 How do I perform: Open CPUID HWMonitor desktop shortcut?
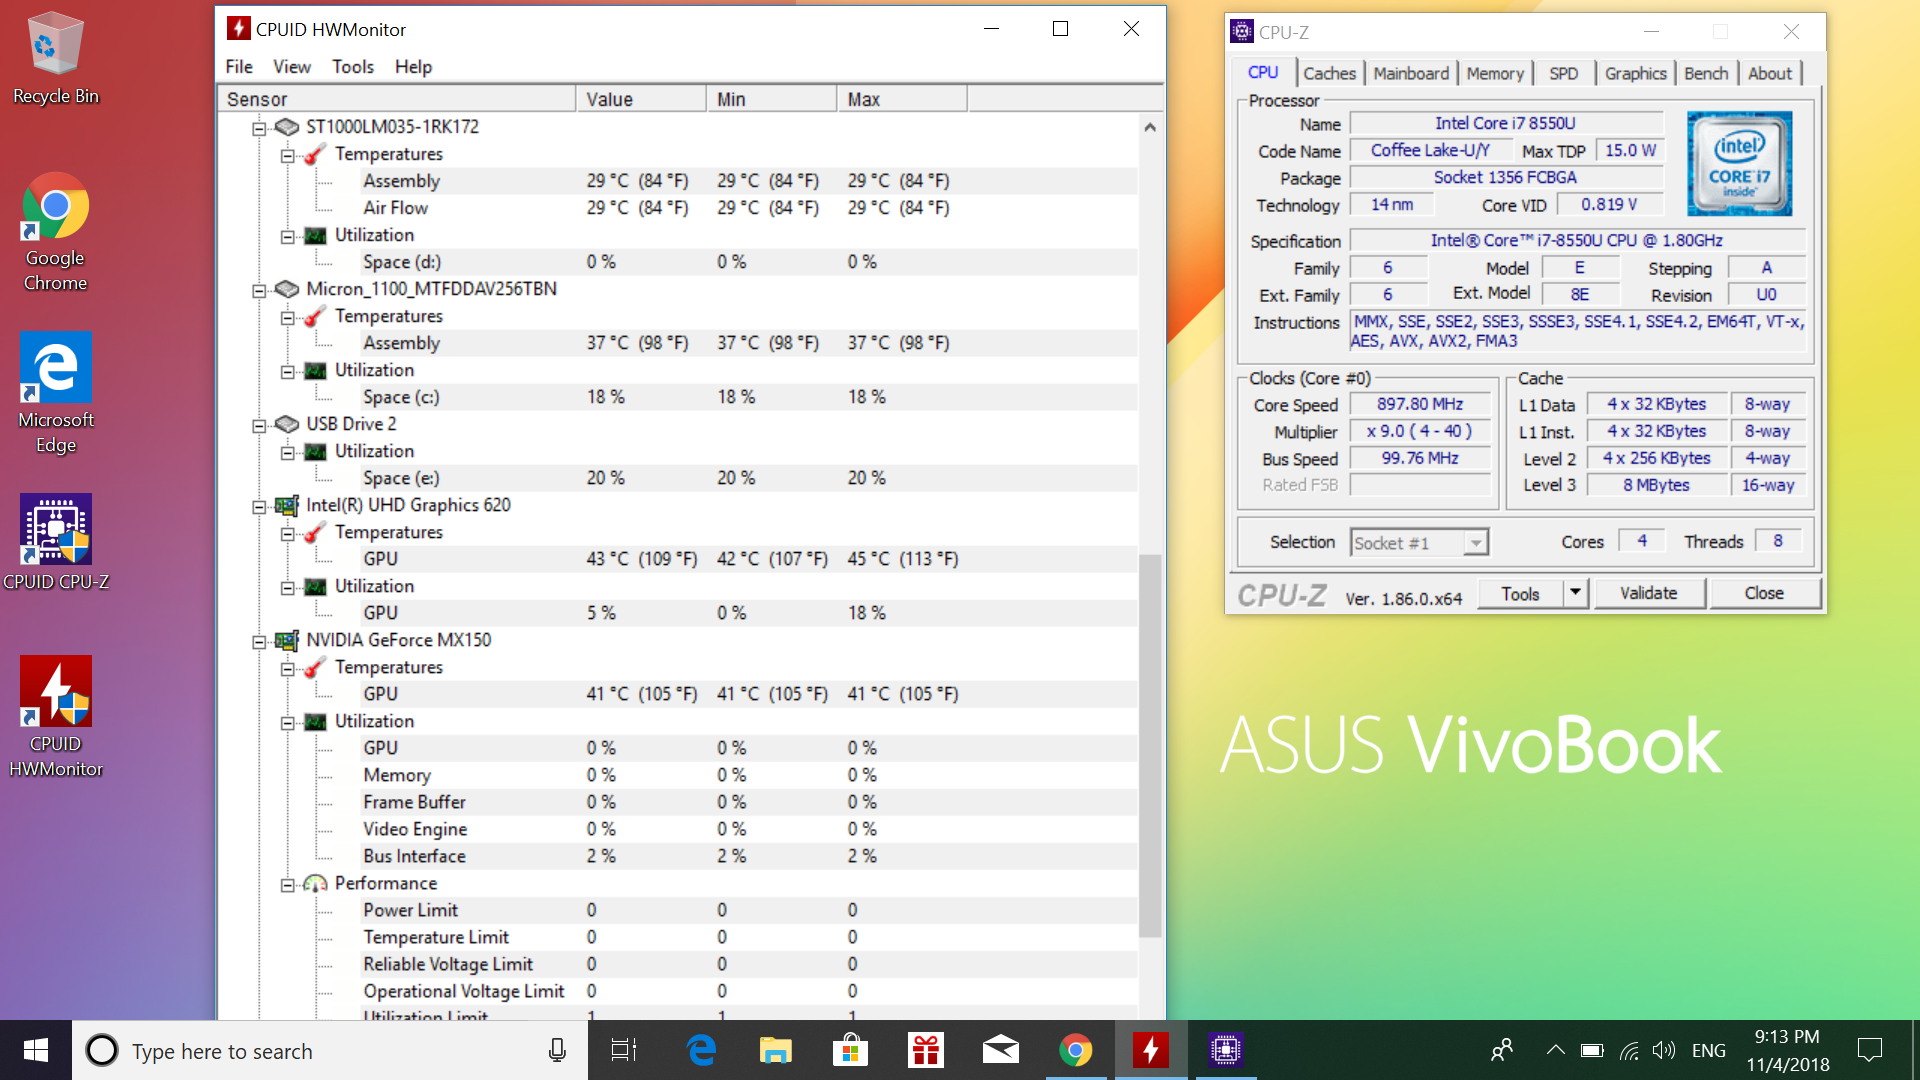click(x=56, y=717)
